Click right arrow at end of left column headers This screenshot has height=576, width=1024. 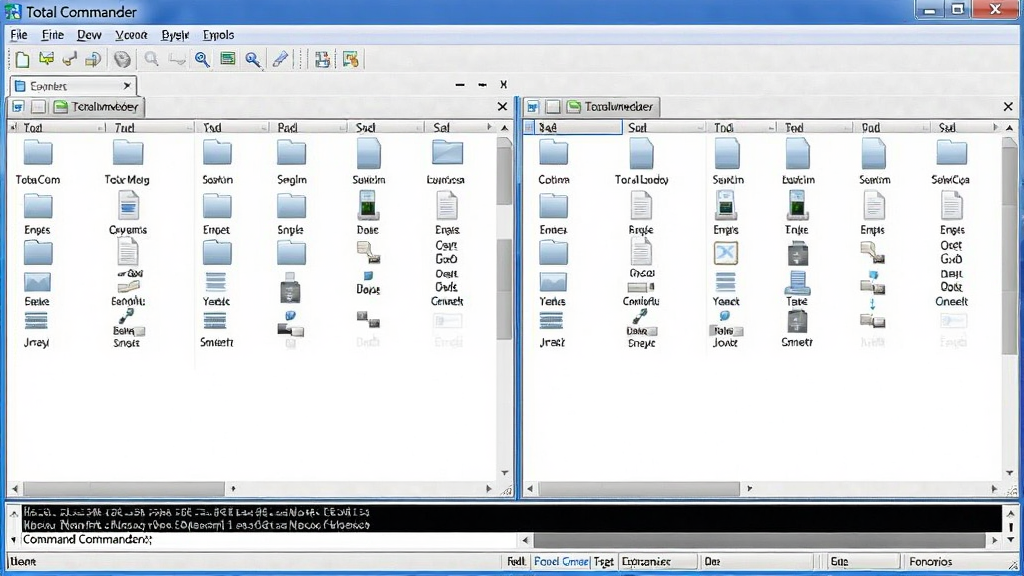tap(489, 127)
